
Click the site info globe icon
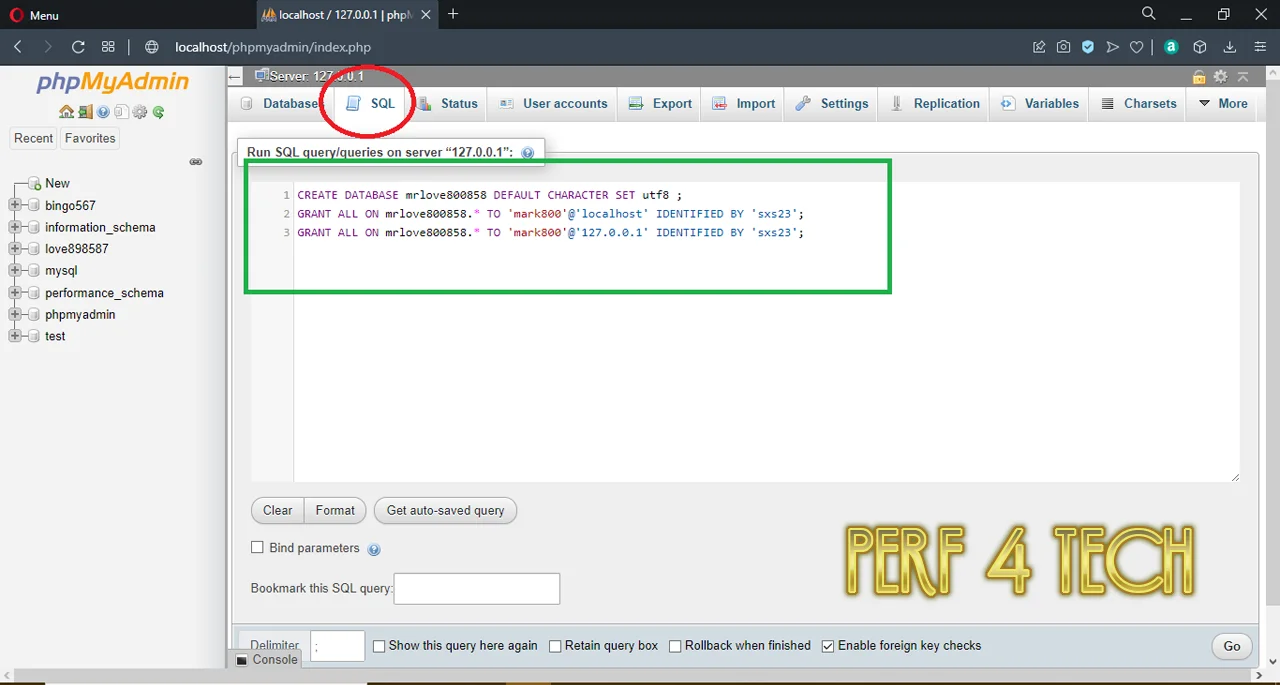coord(152,47)
